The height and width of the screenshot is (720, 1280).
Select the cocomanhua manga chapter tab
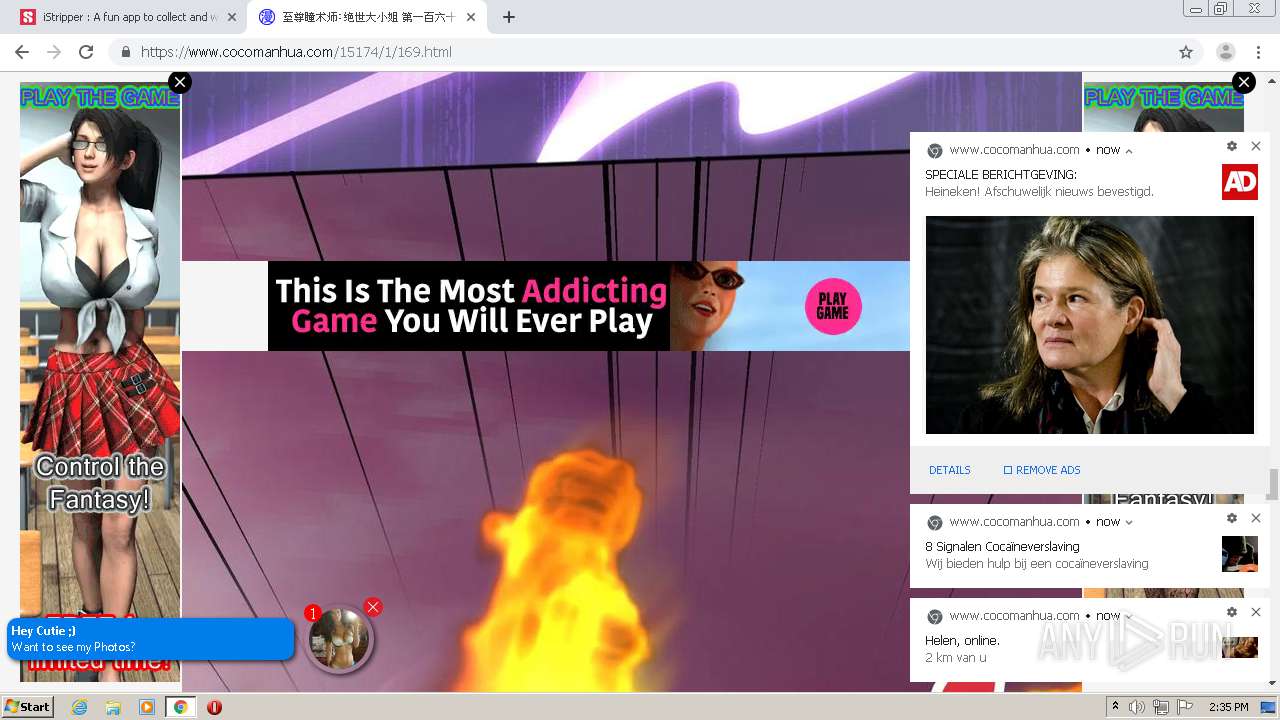tap(366, 17)
